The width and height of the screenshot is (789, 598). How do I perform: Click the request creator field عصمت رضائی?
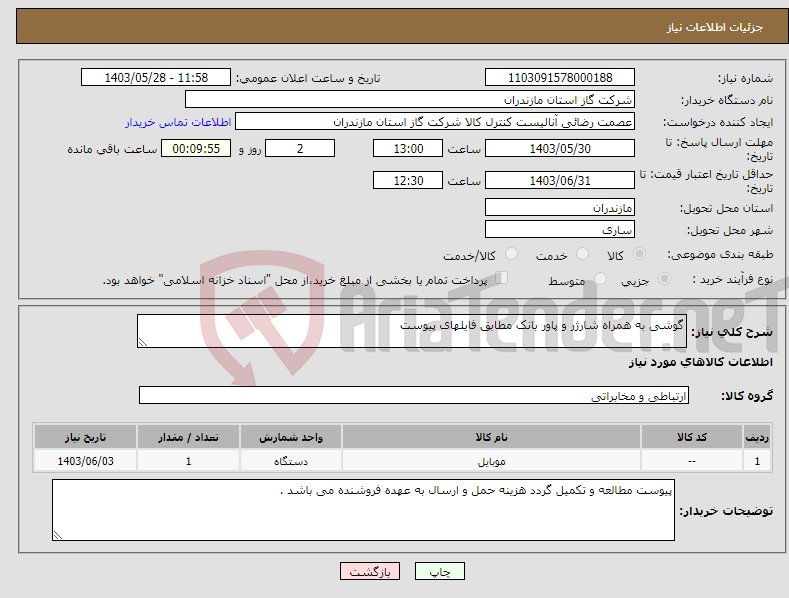[x=435, y=122]
